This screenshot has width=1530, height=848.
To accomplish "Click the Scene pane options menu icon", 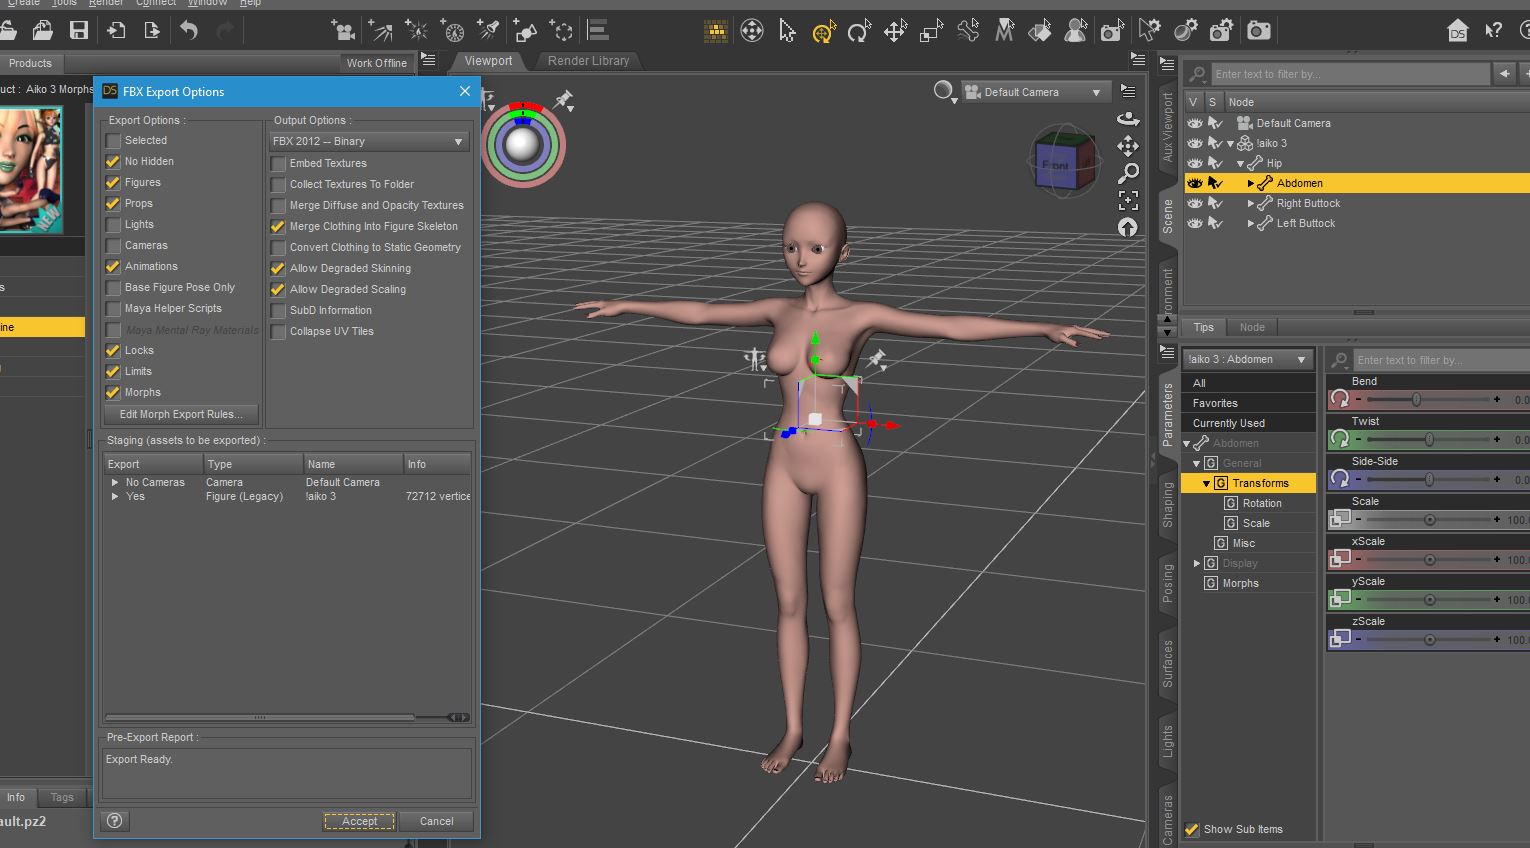I will tap(1167, 64).
